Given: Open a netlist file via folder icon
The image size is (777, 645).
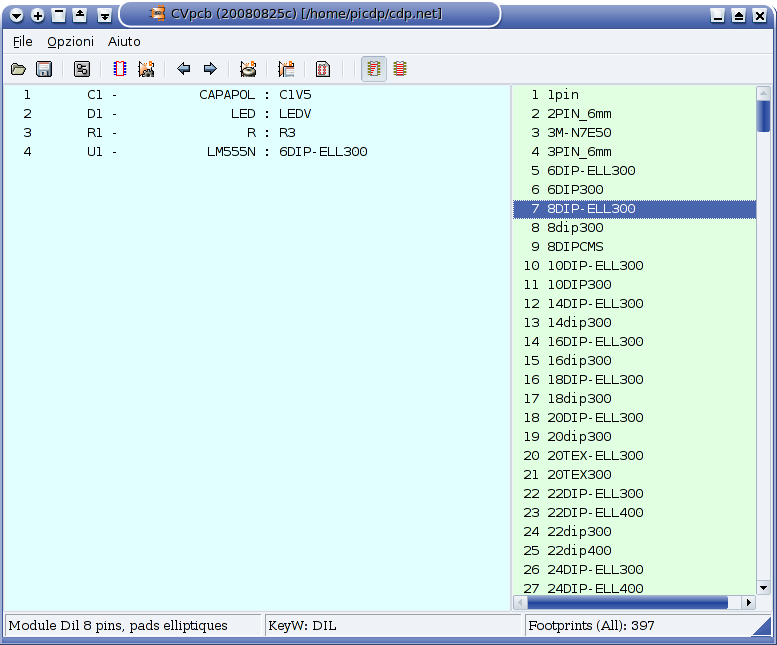Looking at the screenshot, I should (x=18, y=69).
